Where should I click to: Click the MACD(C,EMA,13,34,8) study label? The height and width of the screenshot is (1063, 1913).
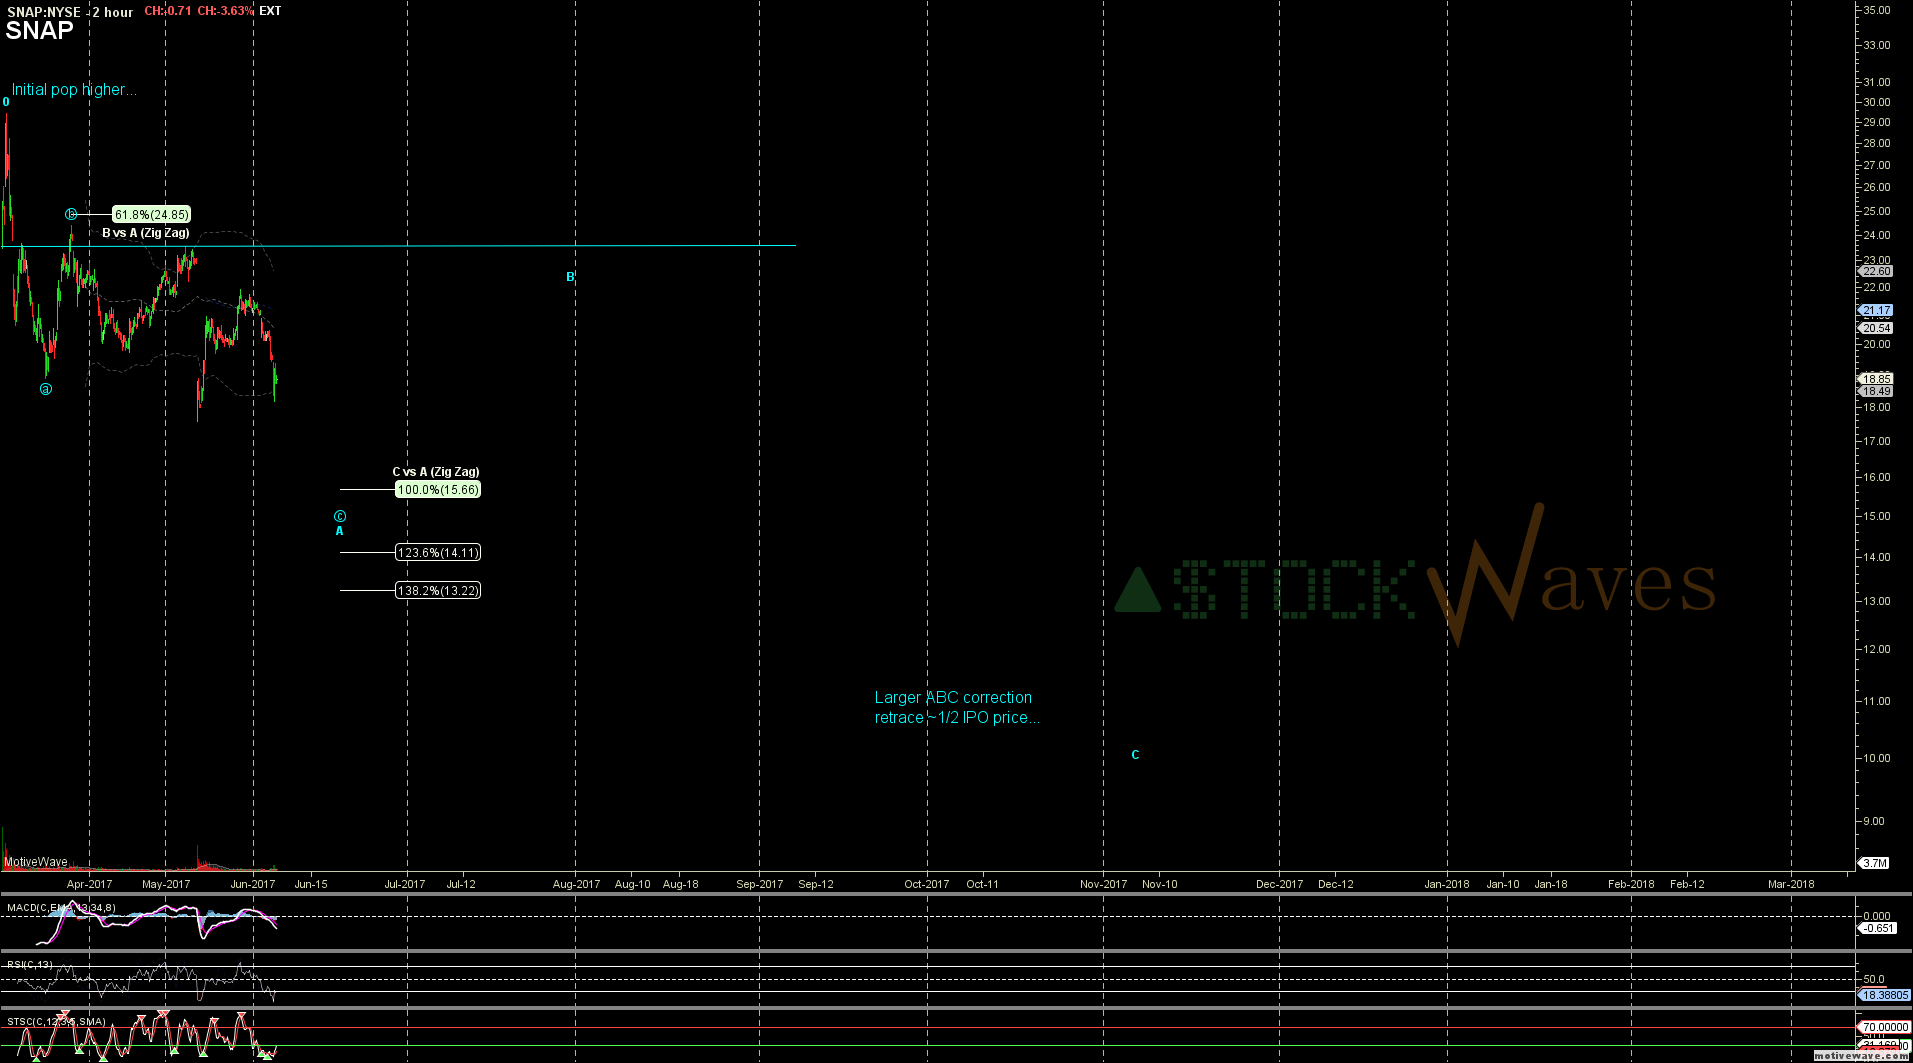tap(61, 908)
